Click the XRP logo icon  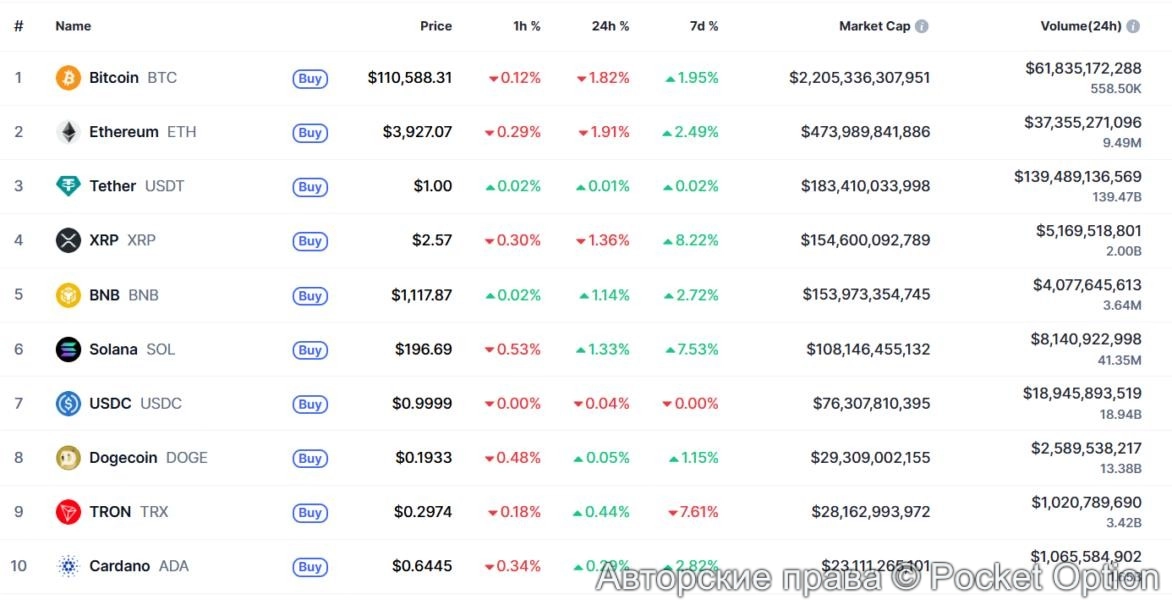(68, 240)
